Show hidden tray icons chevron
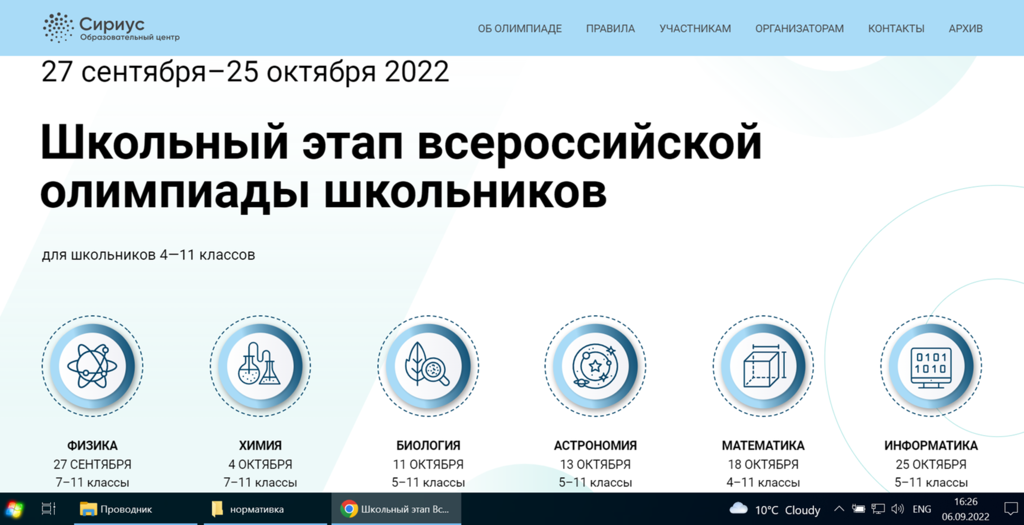The width and height of the screenshot is (1024, 525). (x=839, y=509)
